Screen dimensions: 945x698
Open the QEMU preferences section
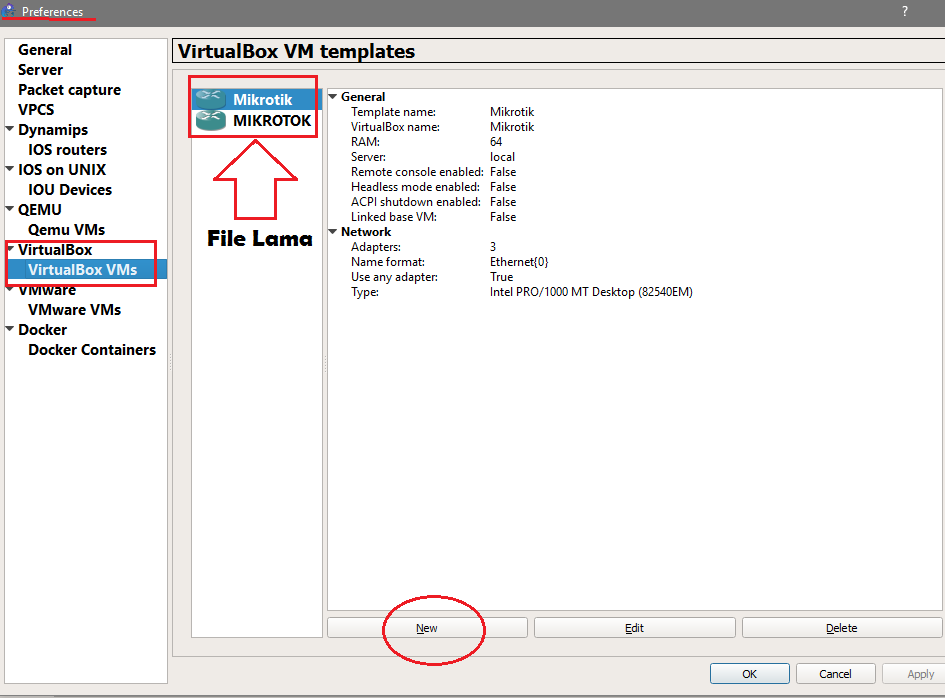(x=40, y=209)
